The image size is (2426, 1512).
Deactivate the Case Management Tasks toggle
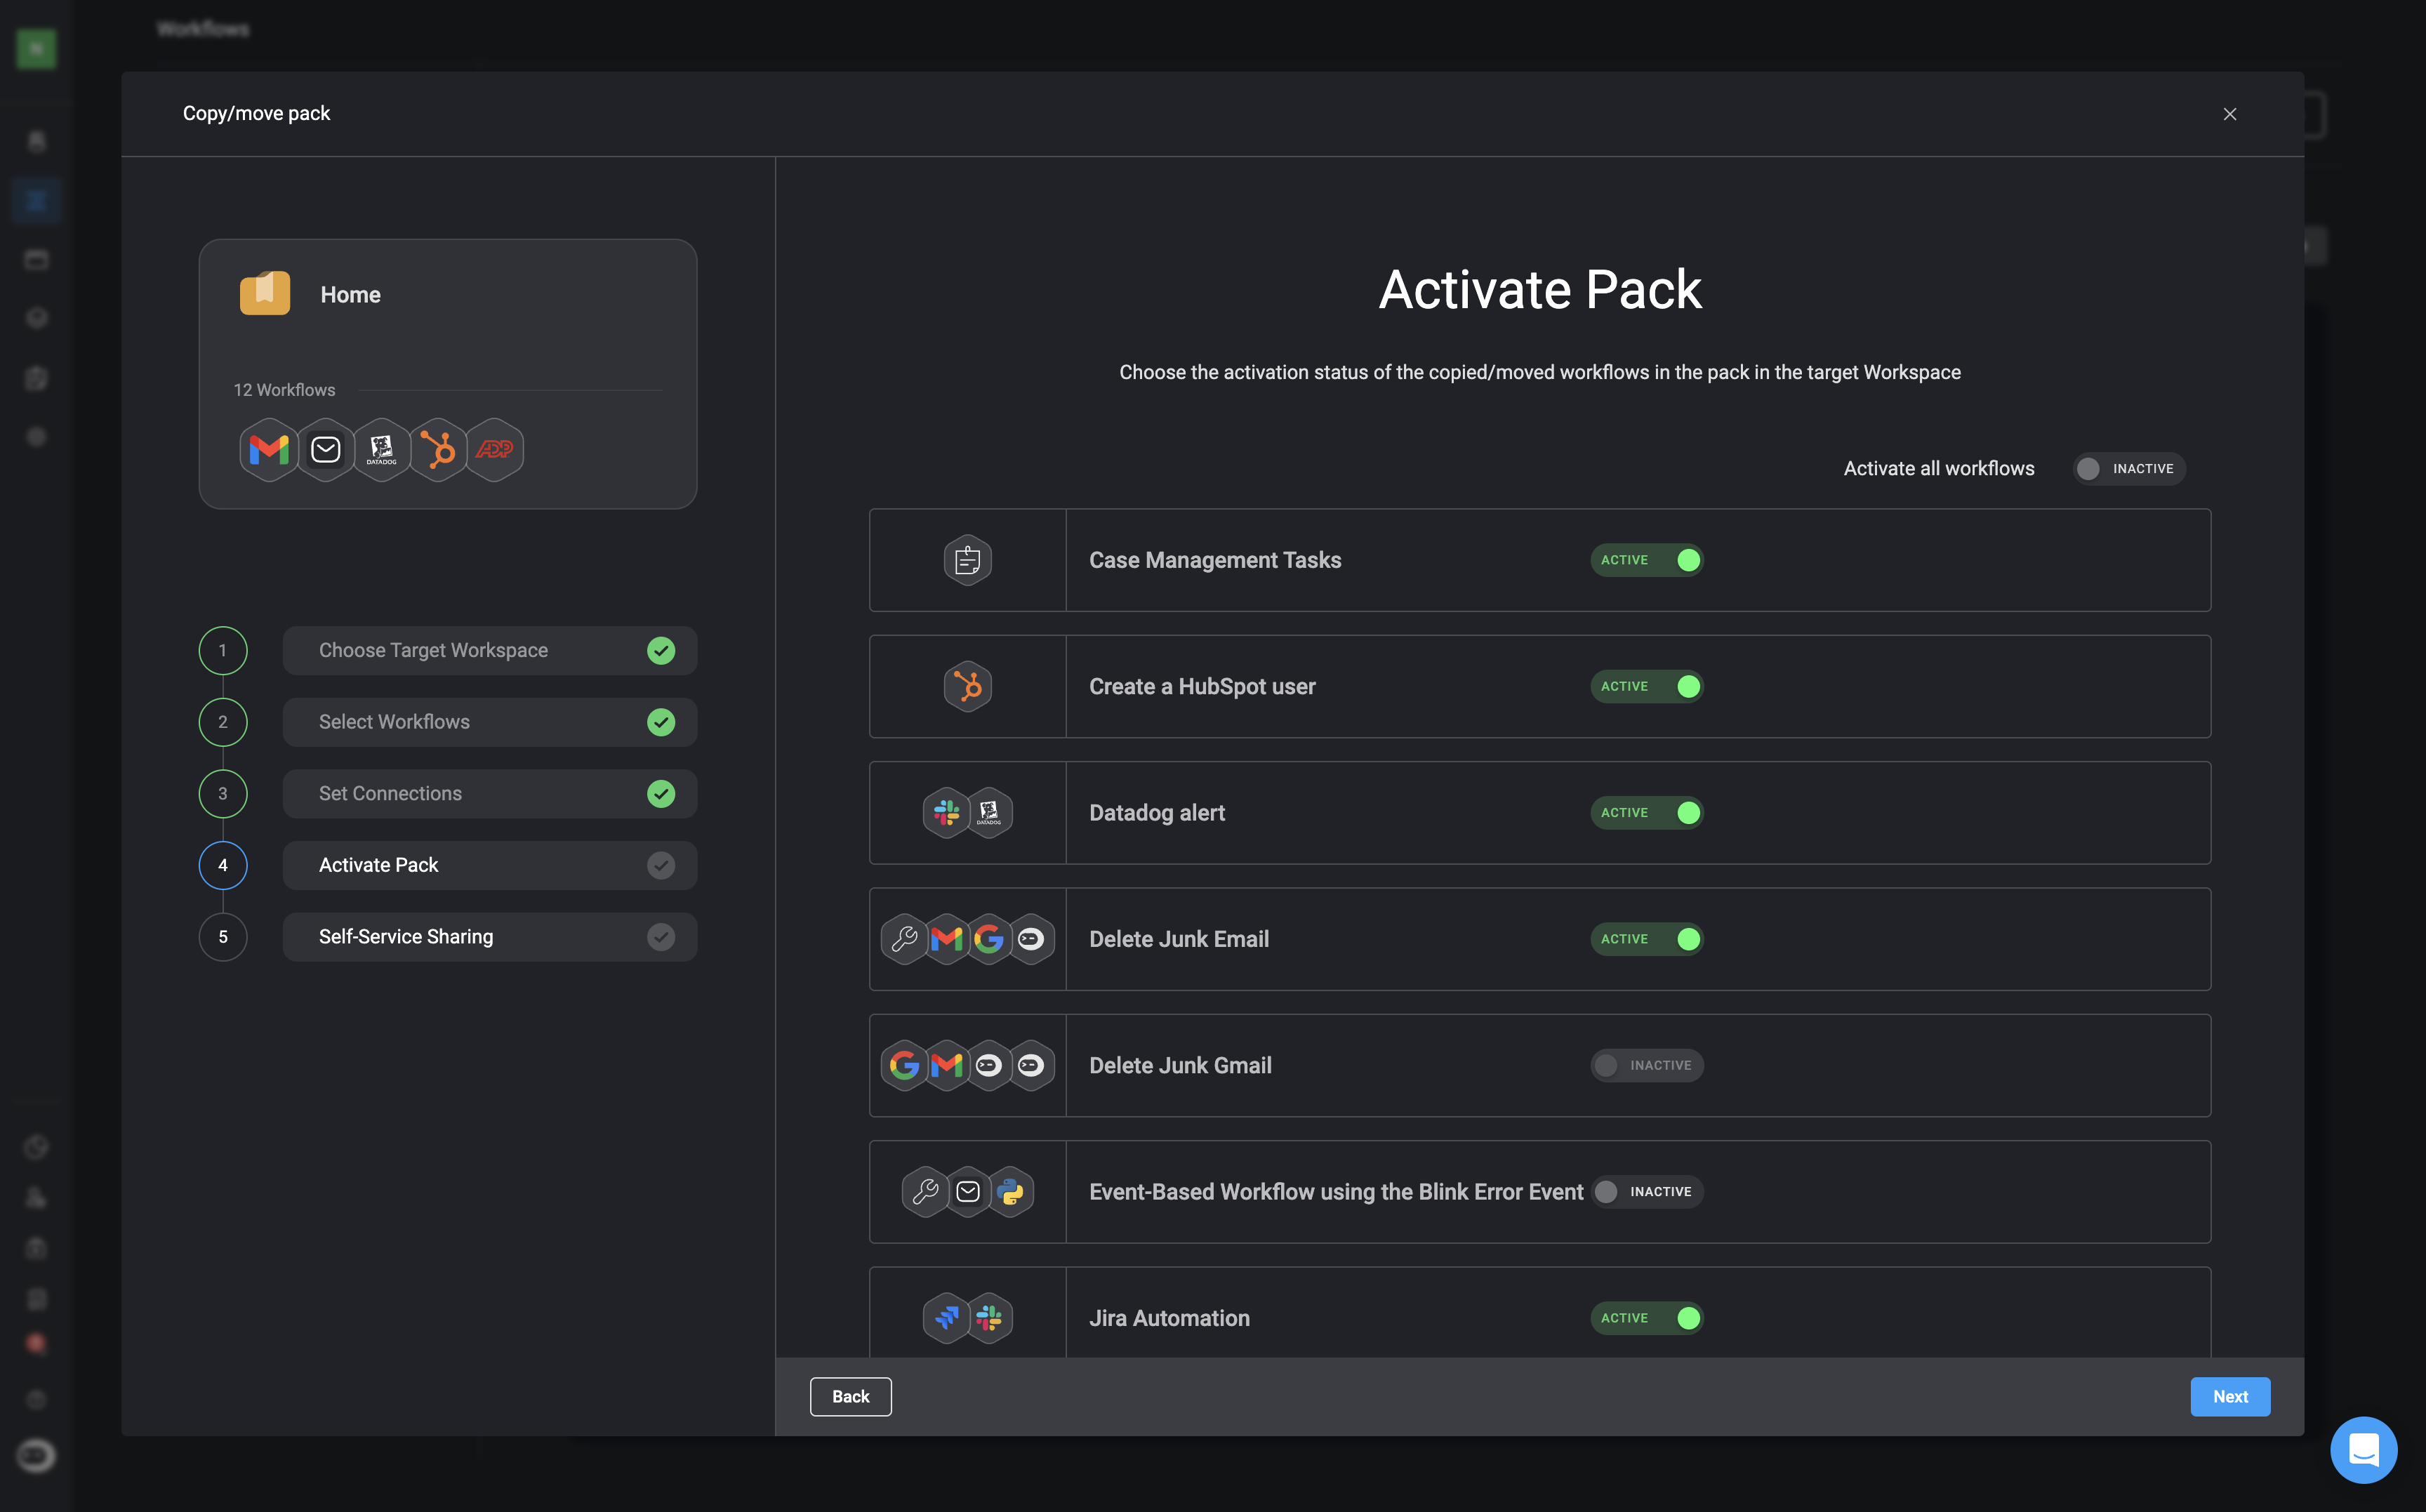pos(1646,561)
